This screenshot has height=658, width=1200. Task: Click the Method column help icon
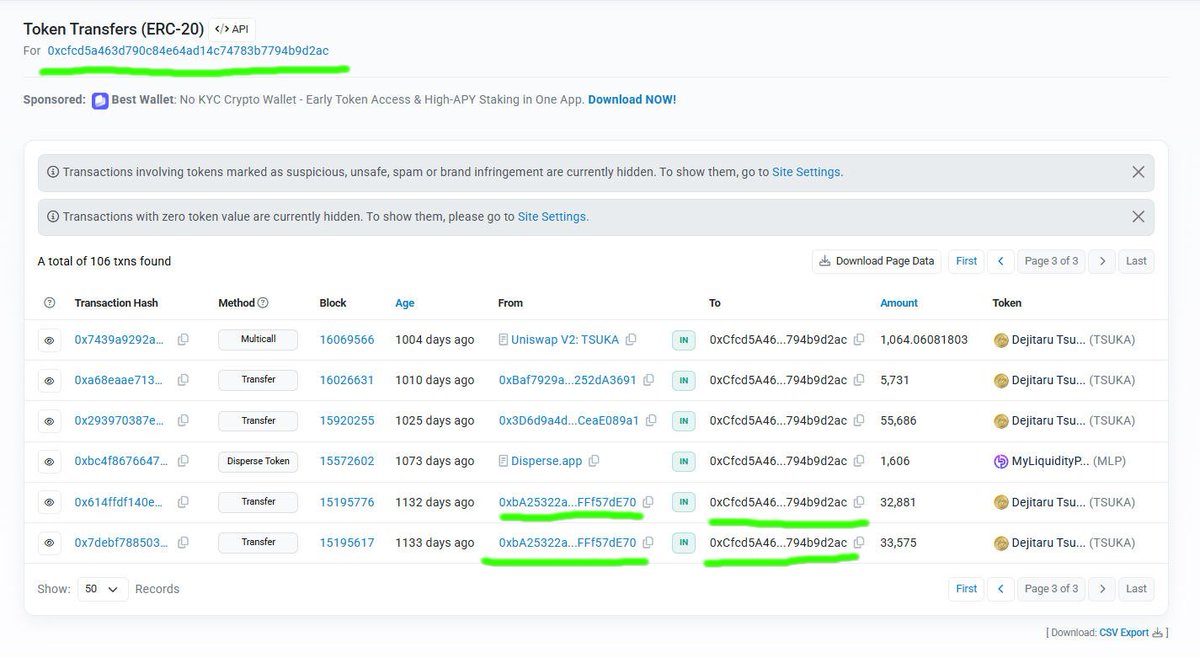click(x=263, y=303)
